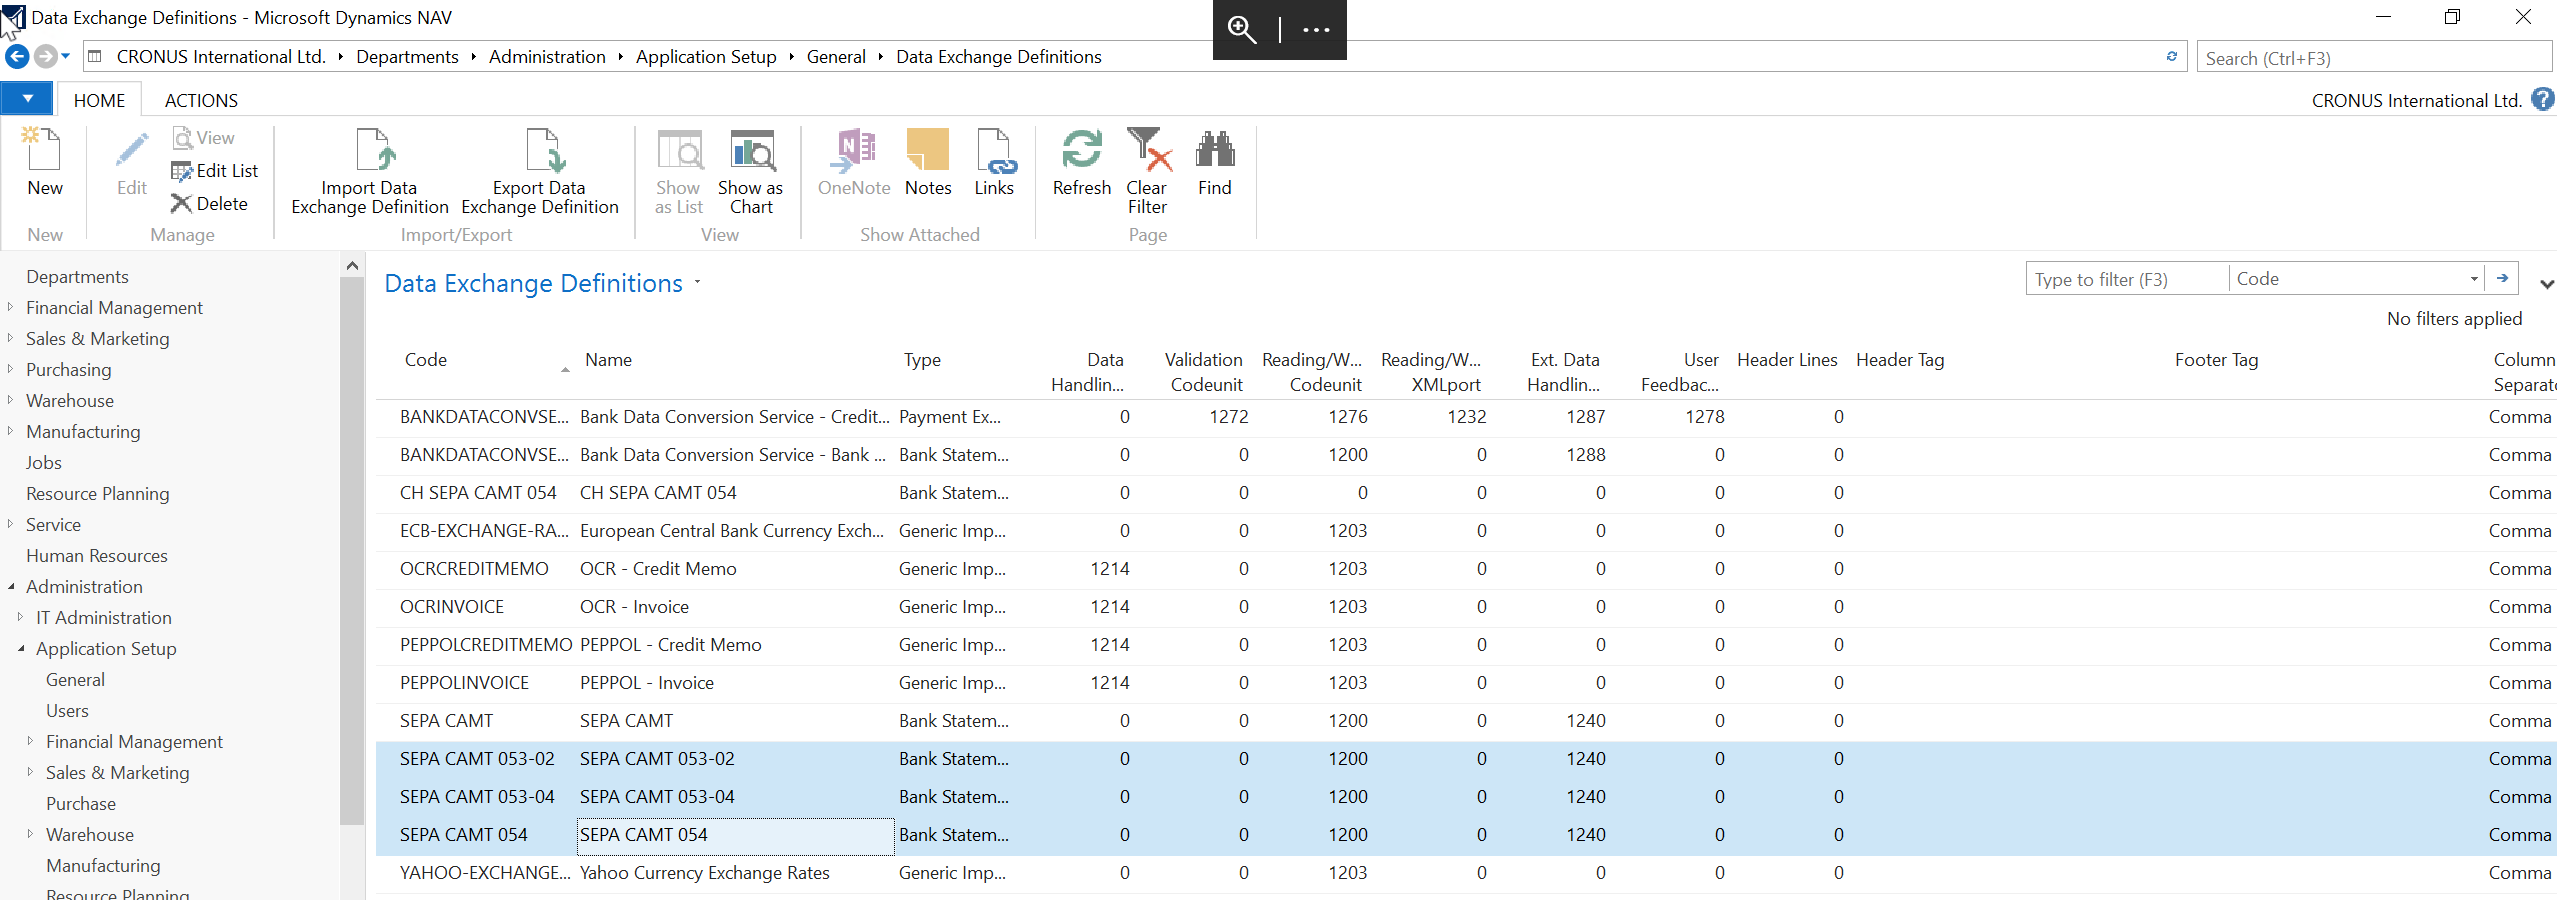The image size is (2557, 900).
Task: Refresh the address bar path
Action: click(x=2171, y=57)
